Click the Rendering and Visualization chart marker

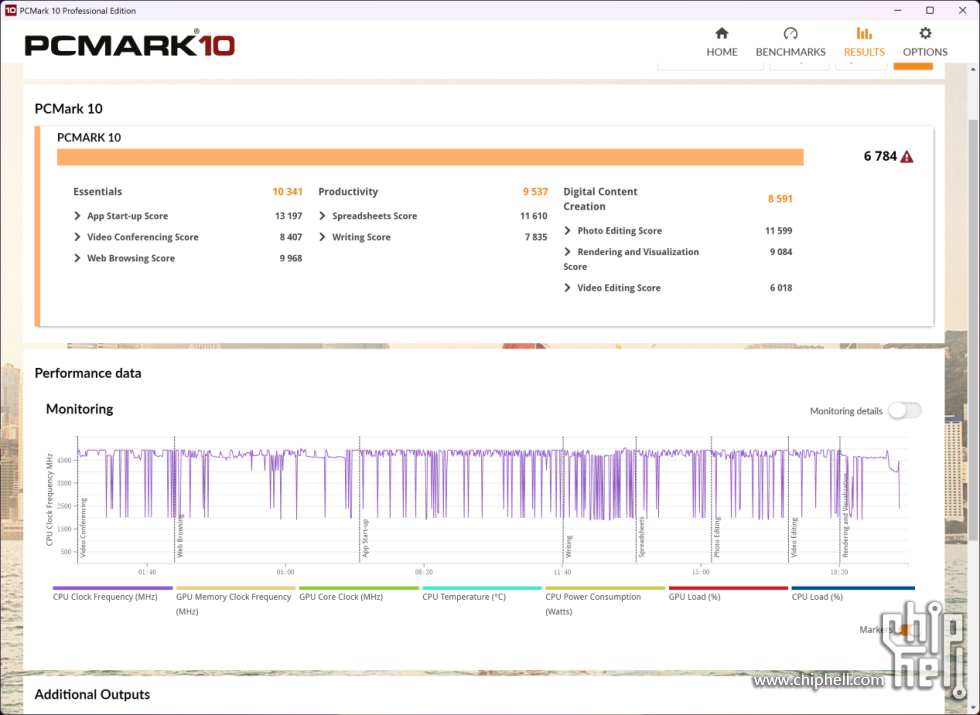click(x=845, y=516)
